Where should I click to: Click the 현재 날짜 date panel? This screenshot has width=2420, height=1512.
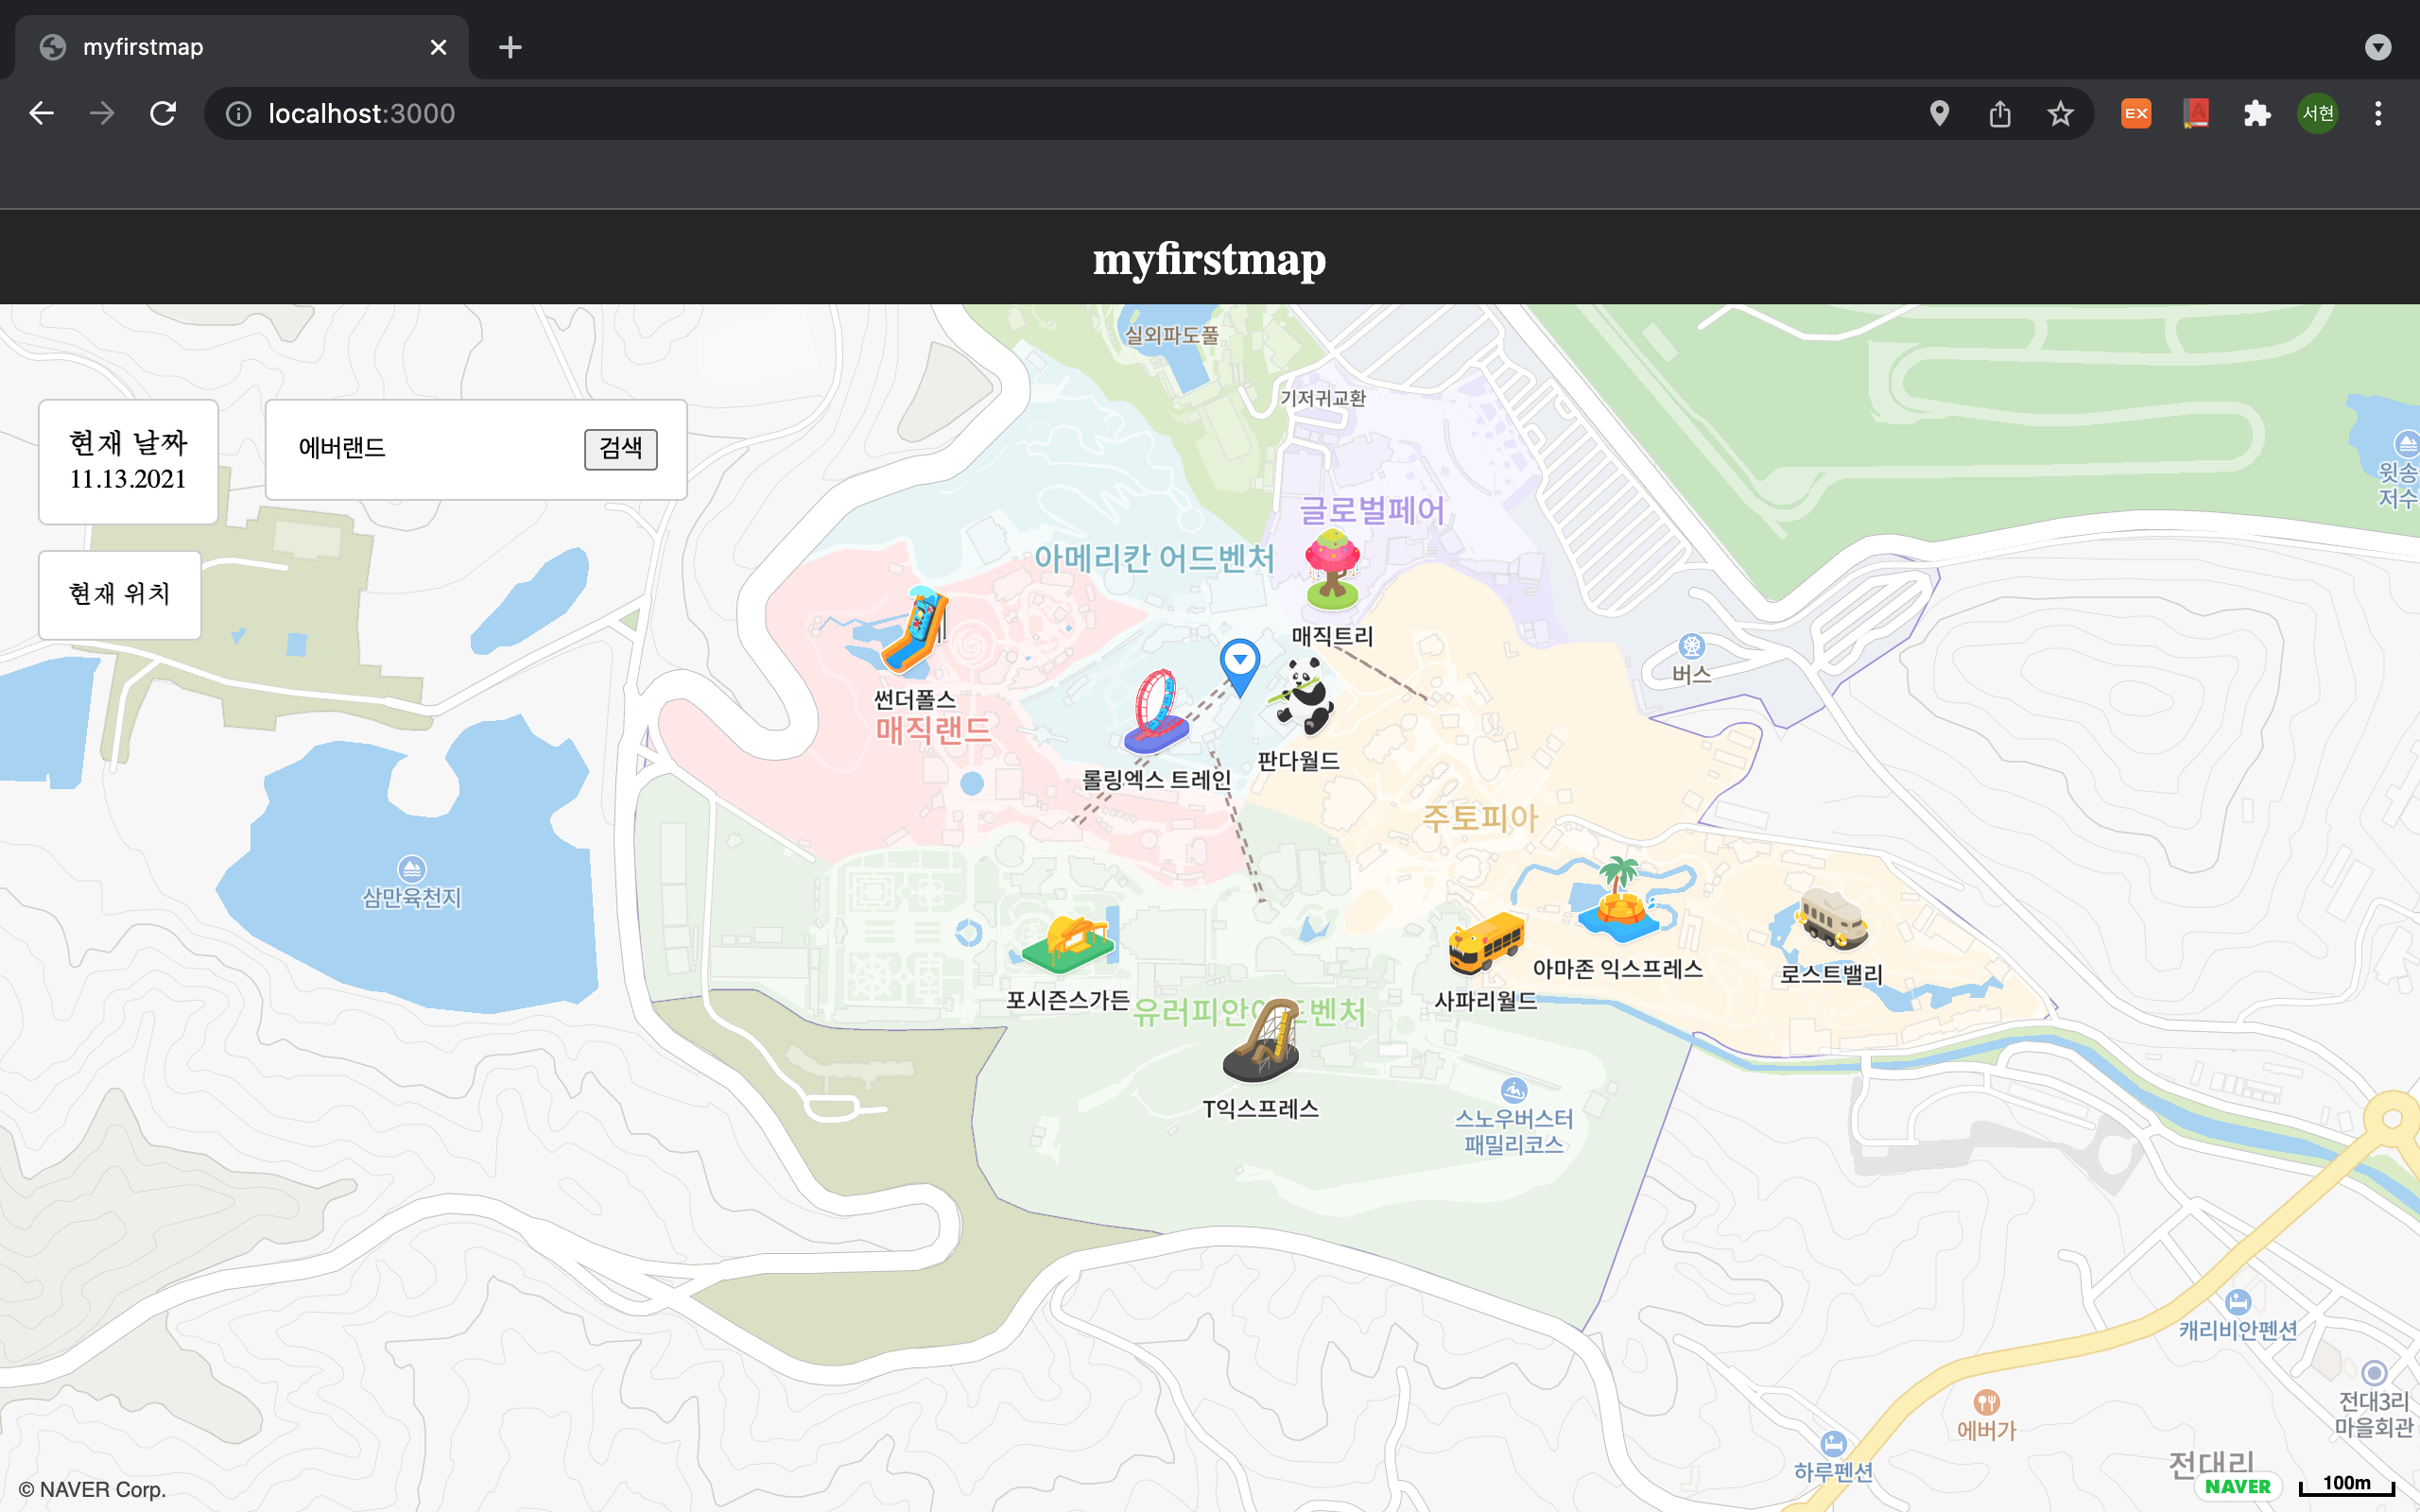click(128, 461)
